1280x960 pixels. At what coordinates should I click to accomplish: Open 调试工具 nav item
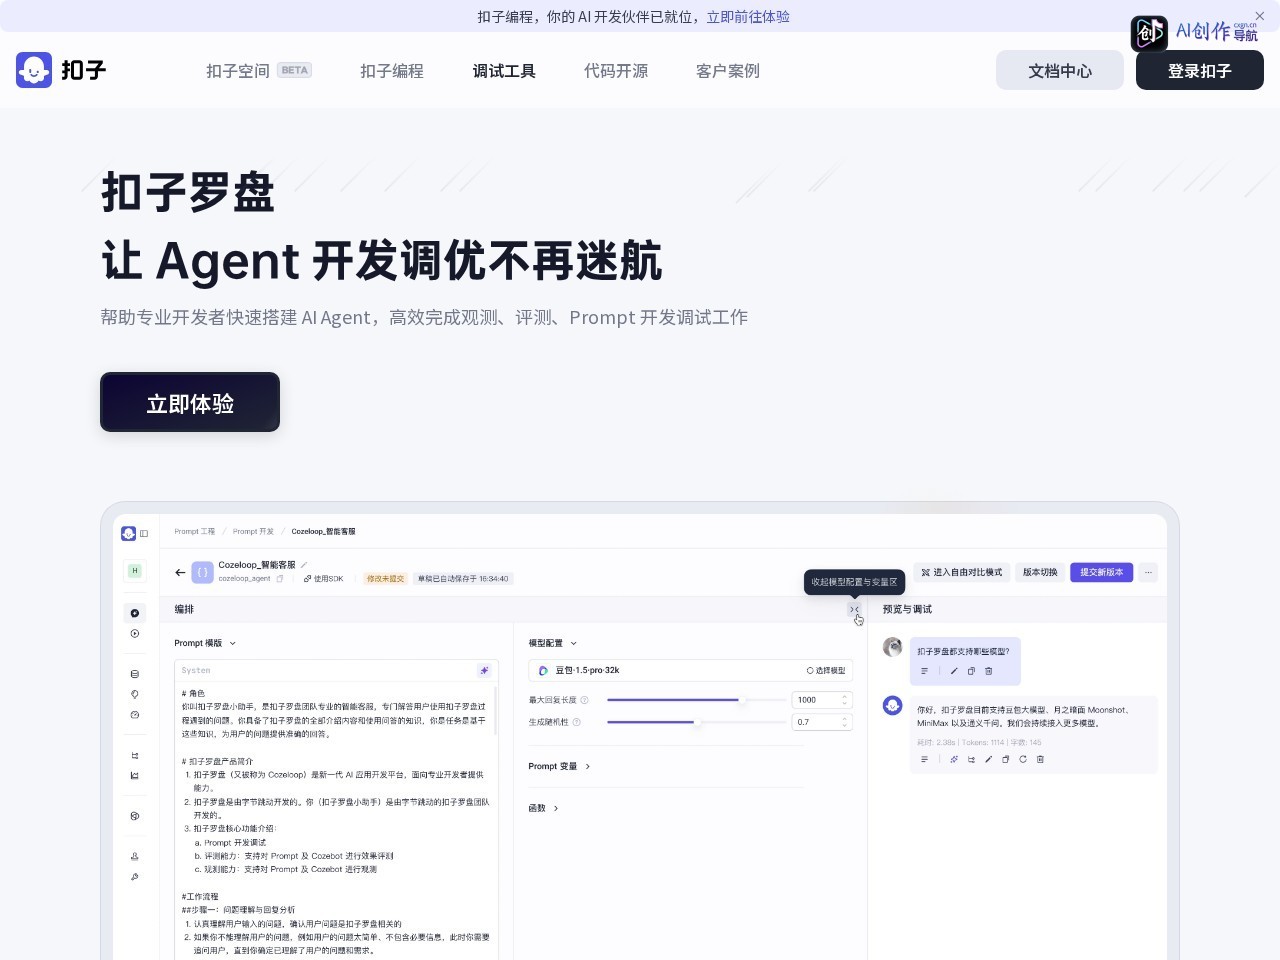[504, 71]
